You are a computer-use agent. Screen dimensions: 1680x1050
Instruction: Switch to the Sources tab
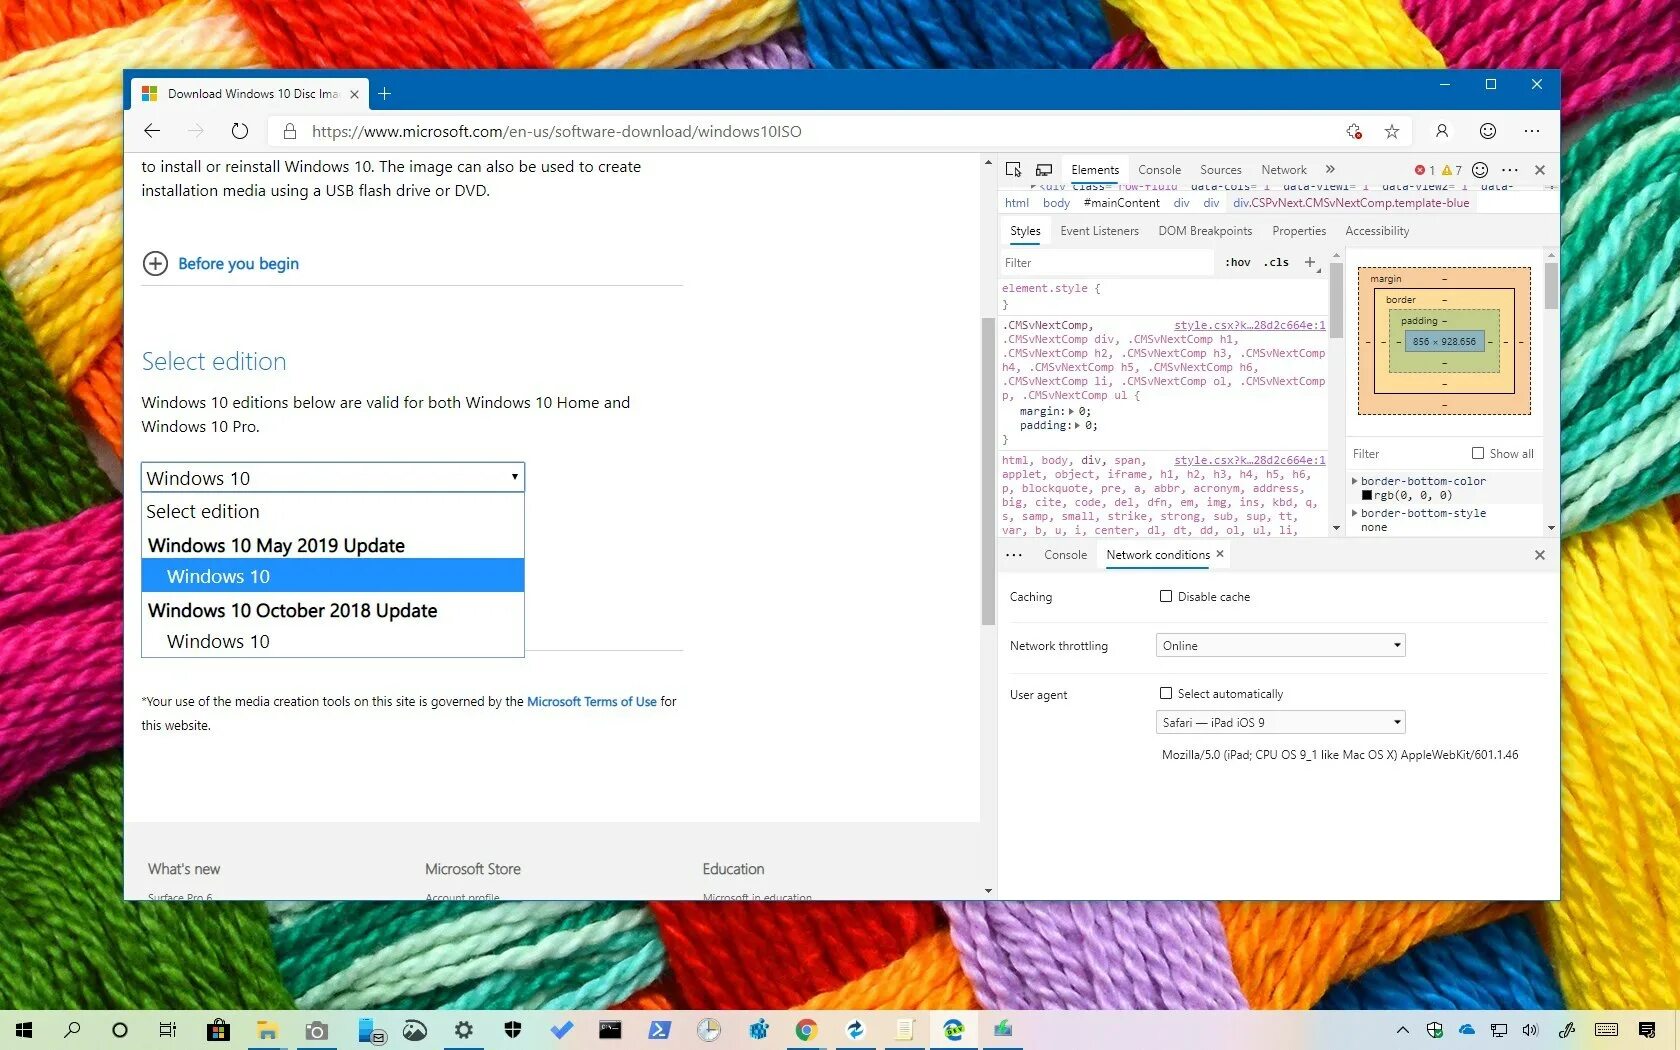coord(1220,170)
